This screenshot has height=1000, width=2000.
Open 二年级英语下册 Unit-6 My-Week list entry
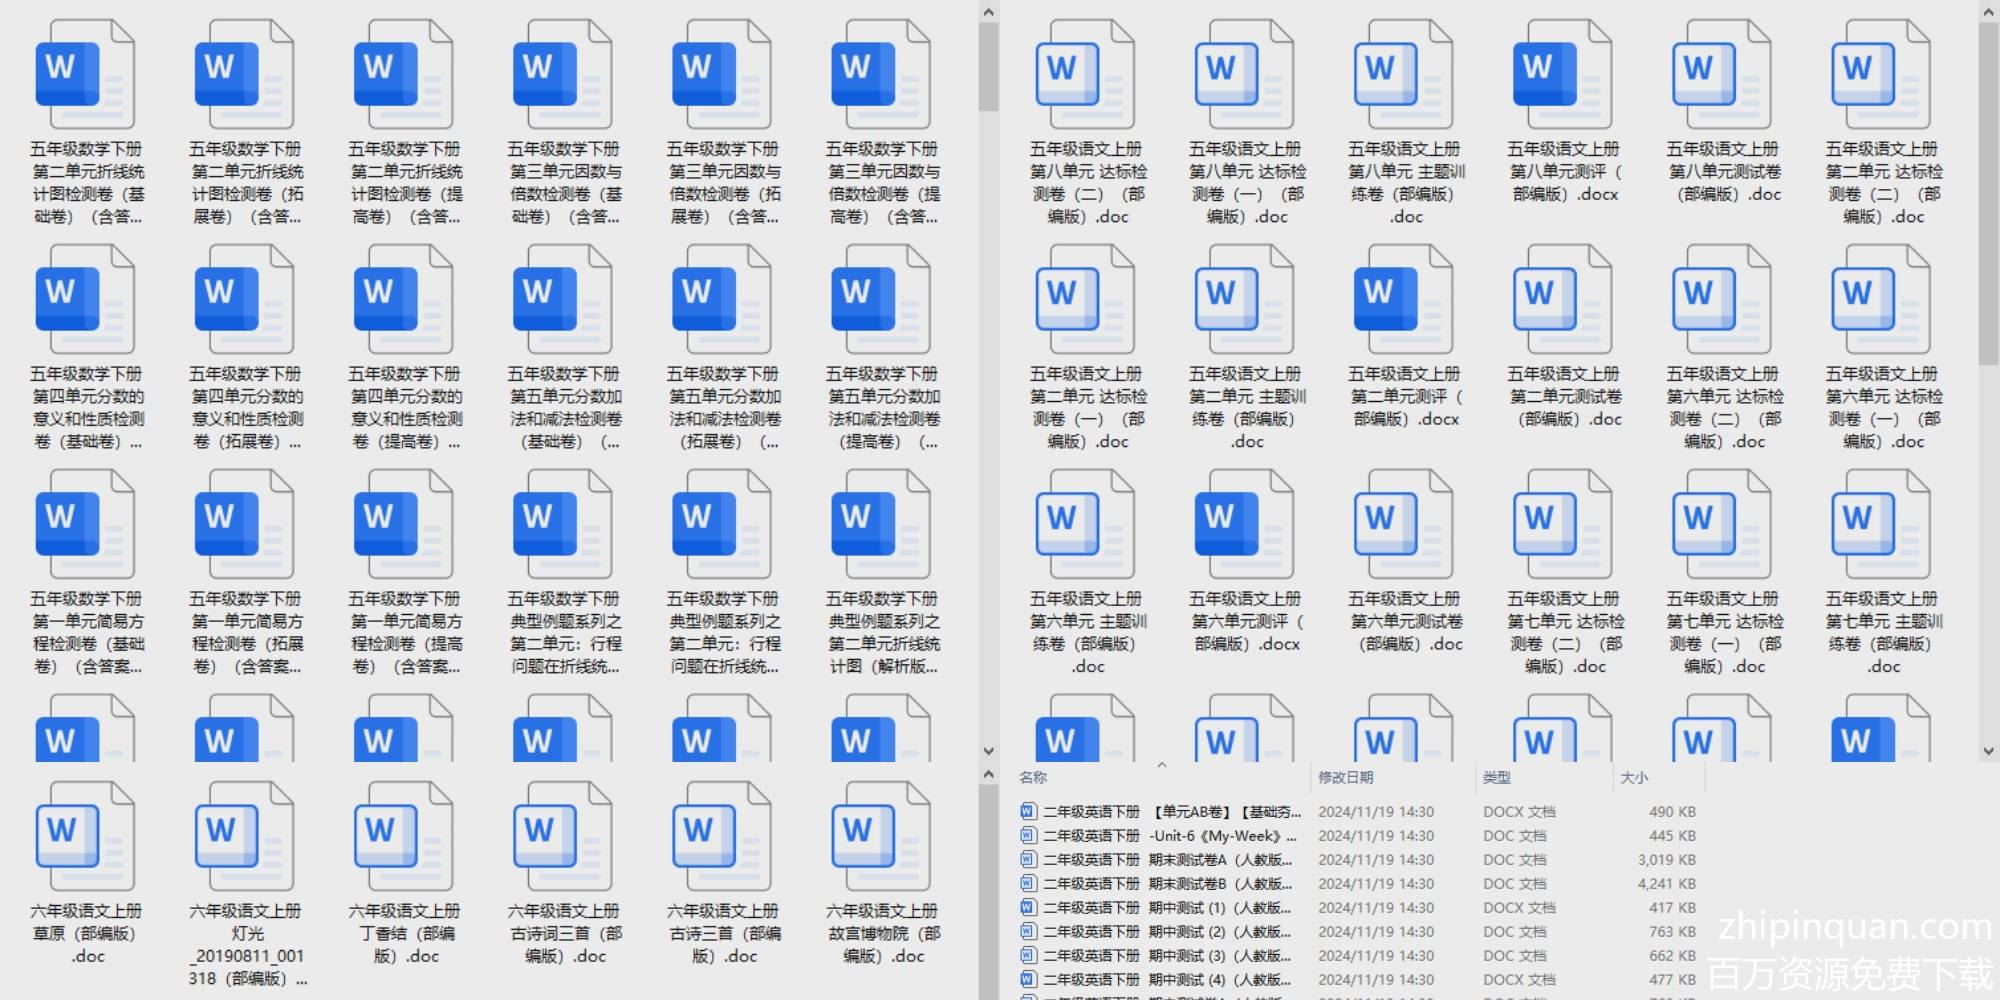click(x=1169, y=835)
